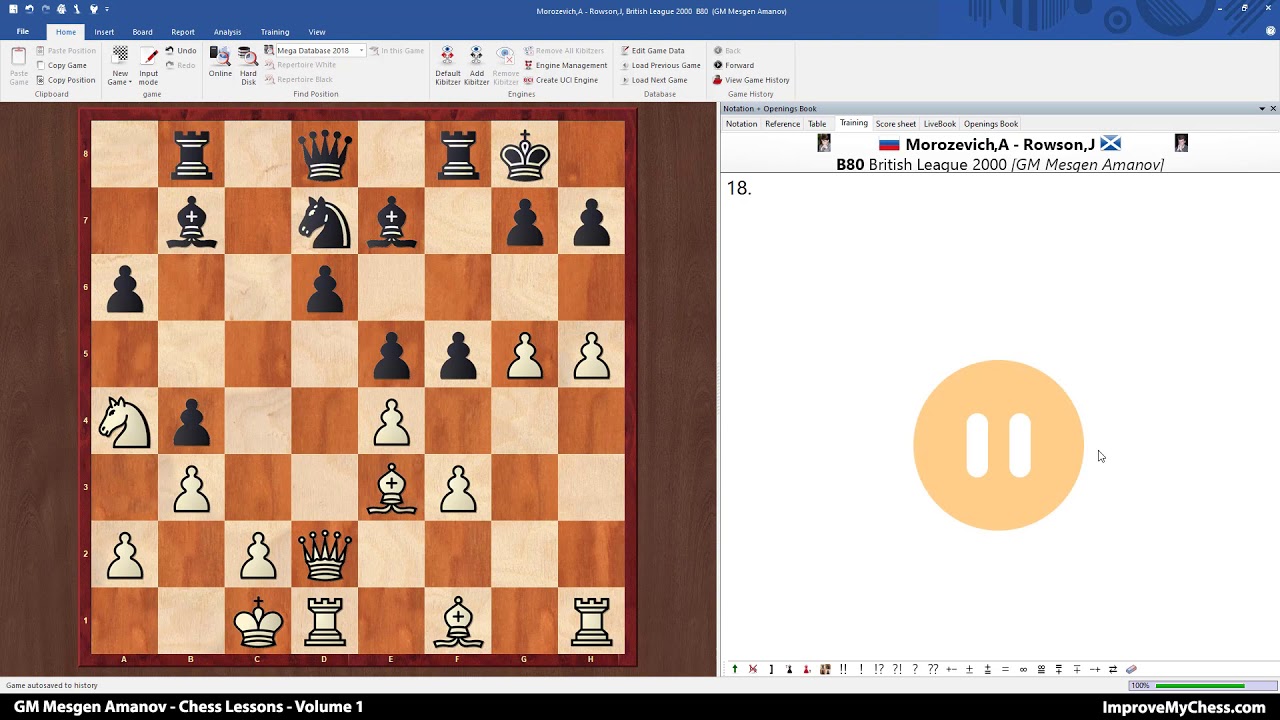Load Next Game from the database

[x=654, y=80]
